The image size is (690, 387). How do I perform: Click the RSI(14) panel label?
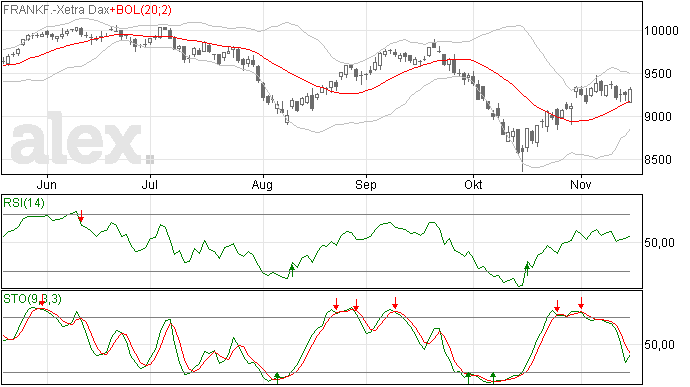coord(24,203)
